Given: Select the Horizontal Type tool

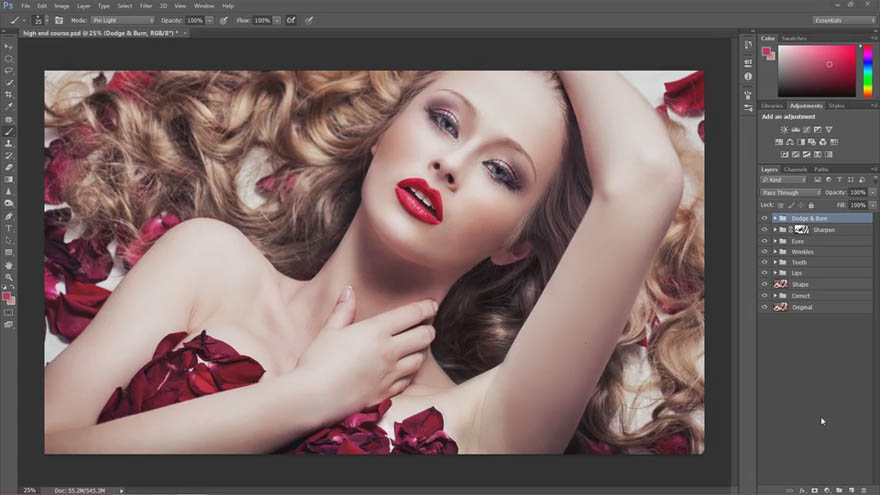Looking at the screenshot, I should [x=8, y=228].
